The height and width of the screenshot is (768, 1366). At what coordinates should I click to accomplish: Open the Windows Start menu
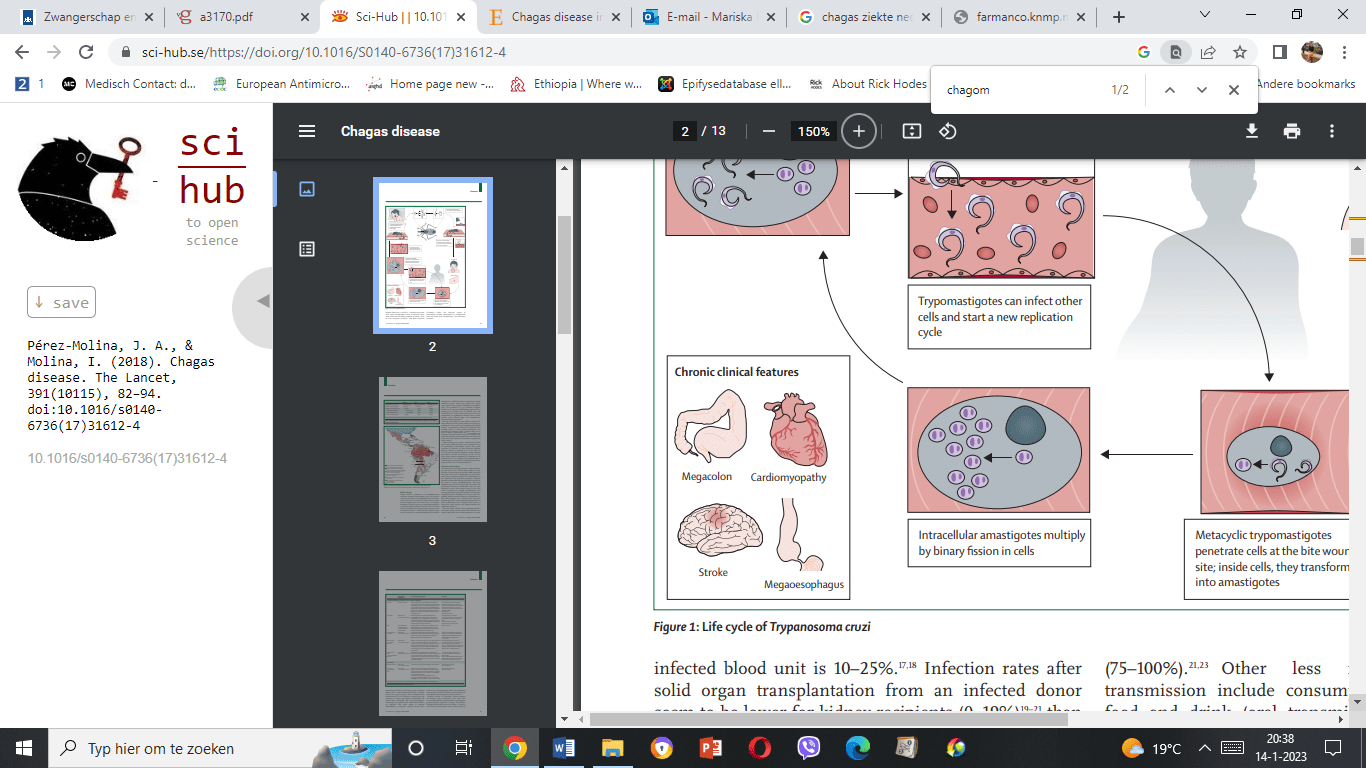click(x=24, y=748)
